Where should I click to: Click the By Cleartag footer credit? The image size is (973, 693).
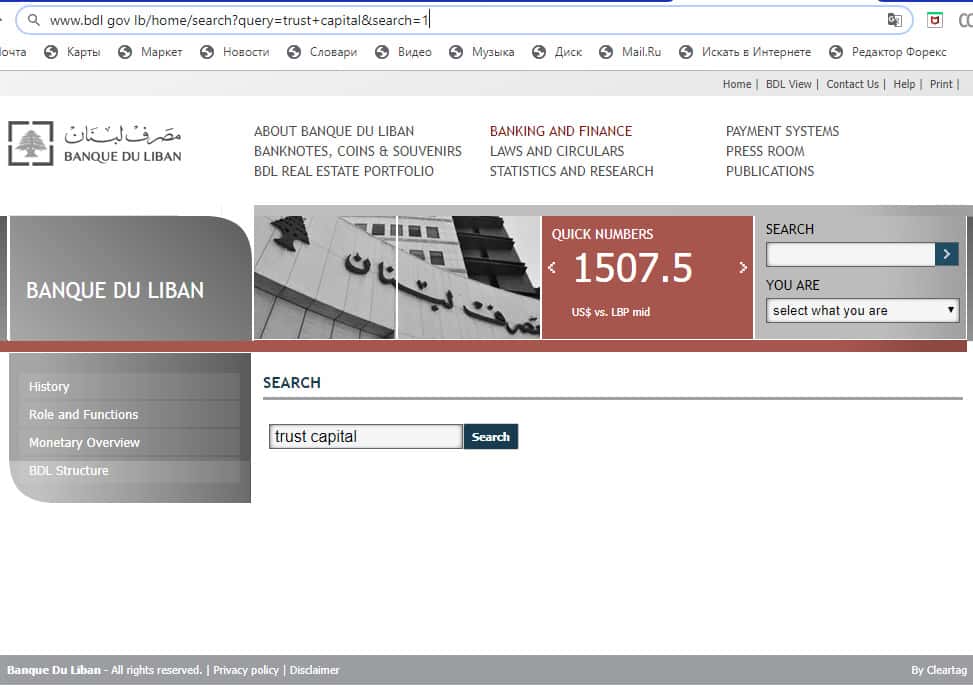click(x=939, y=670)
